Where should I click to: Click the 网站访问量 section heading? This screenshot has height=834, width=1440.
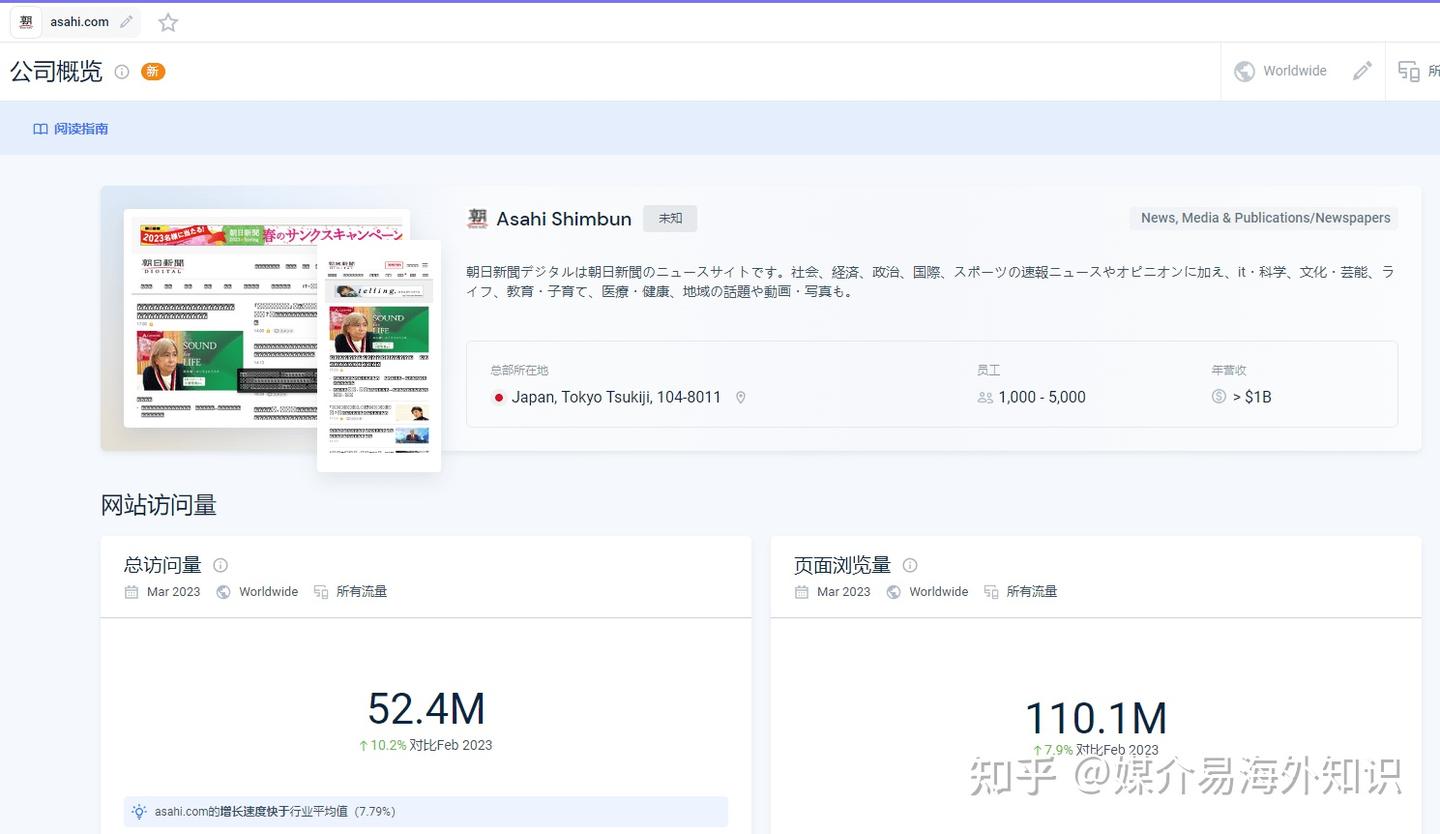[158, 505]
